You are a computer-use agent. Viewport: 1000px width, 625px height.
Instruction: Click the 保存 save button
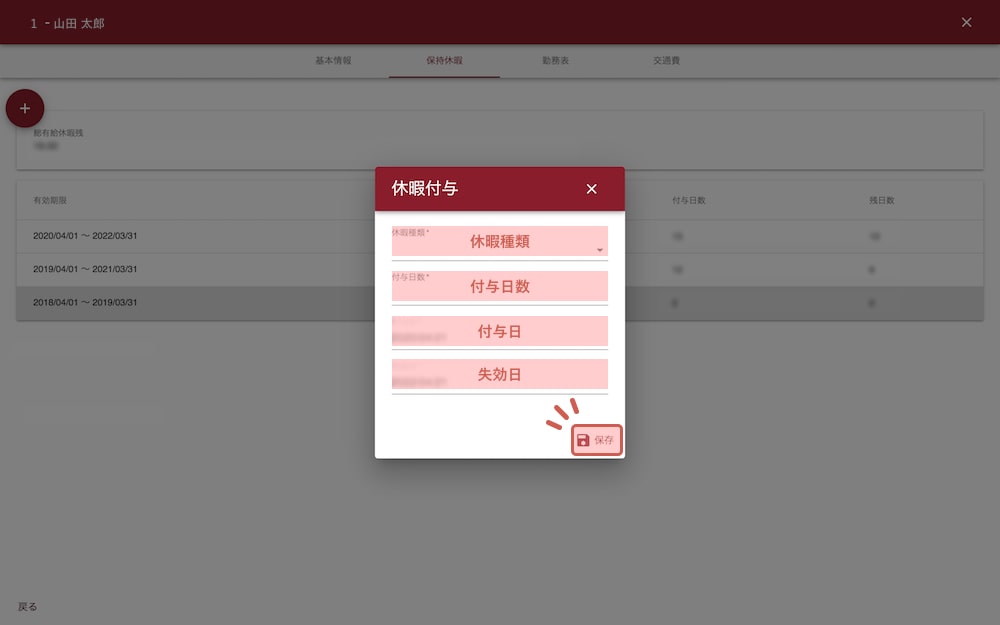[x=597, y=440]
